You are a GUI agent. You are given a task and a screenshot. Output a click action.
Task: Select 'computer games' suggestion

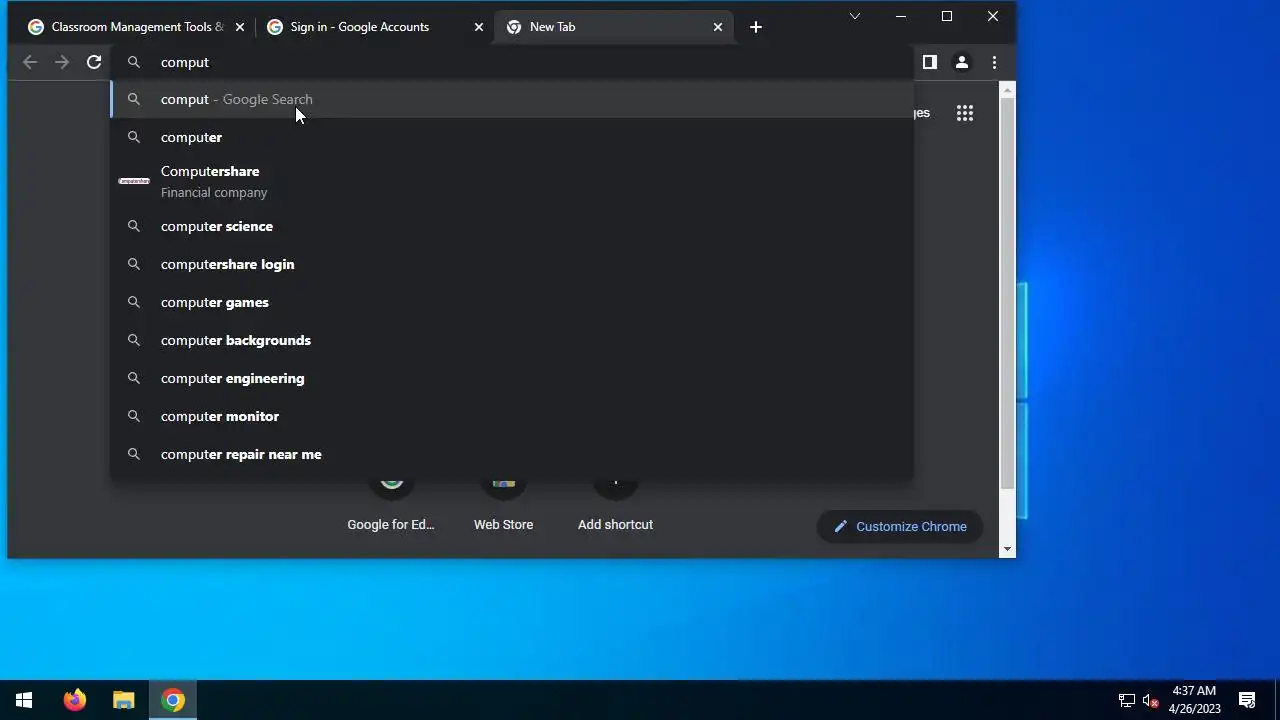pos(511,302)
